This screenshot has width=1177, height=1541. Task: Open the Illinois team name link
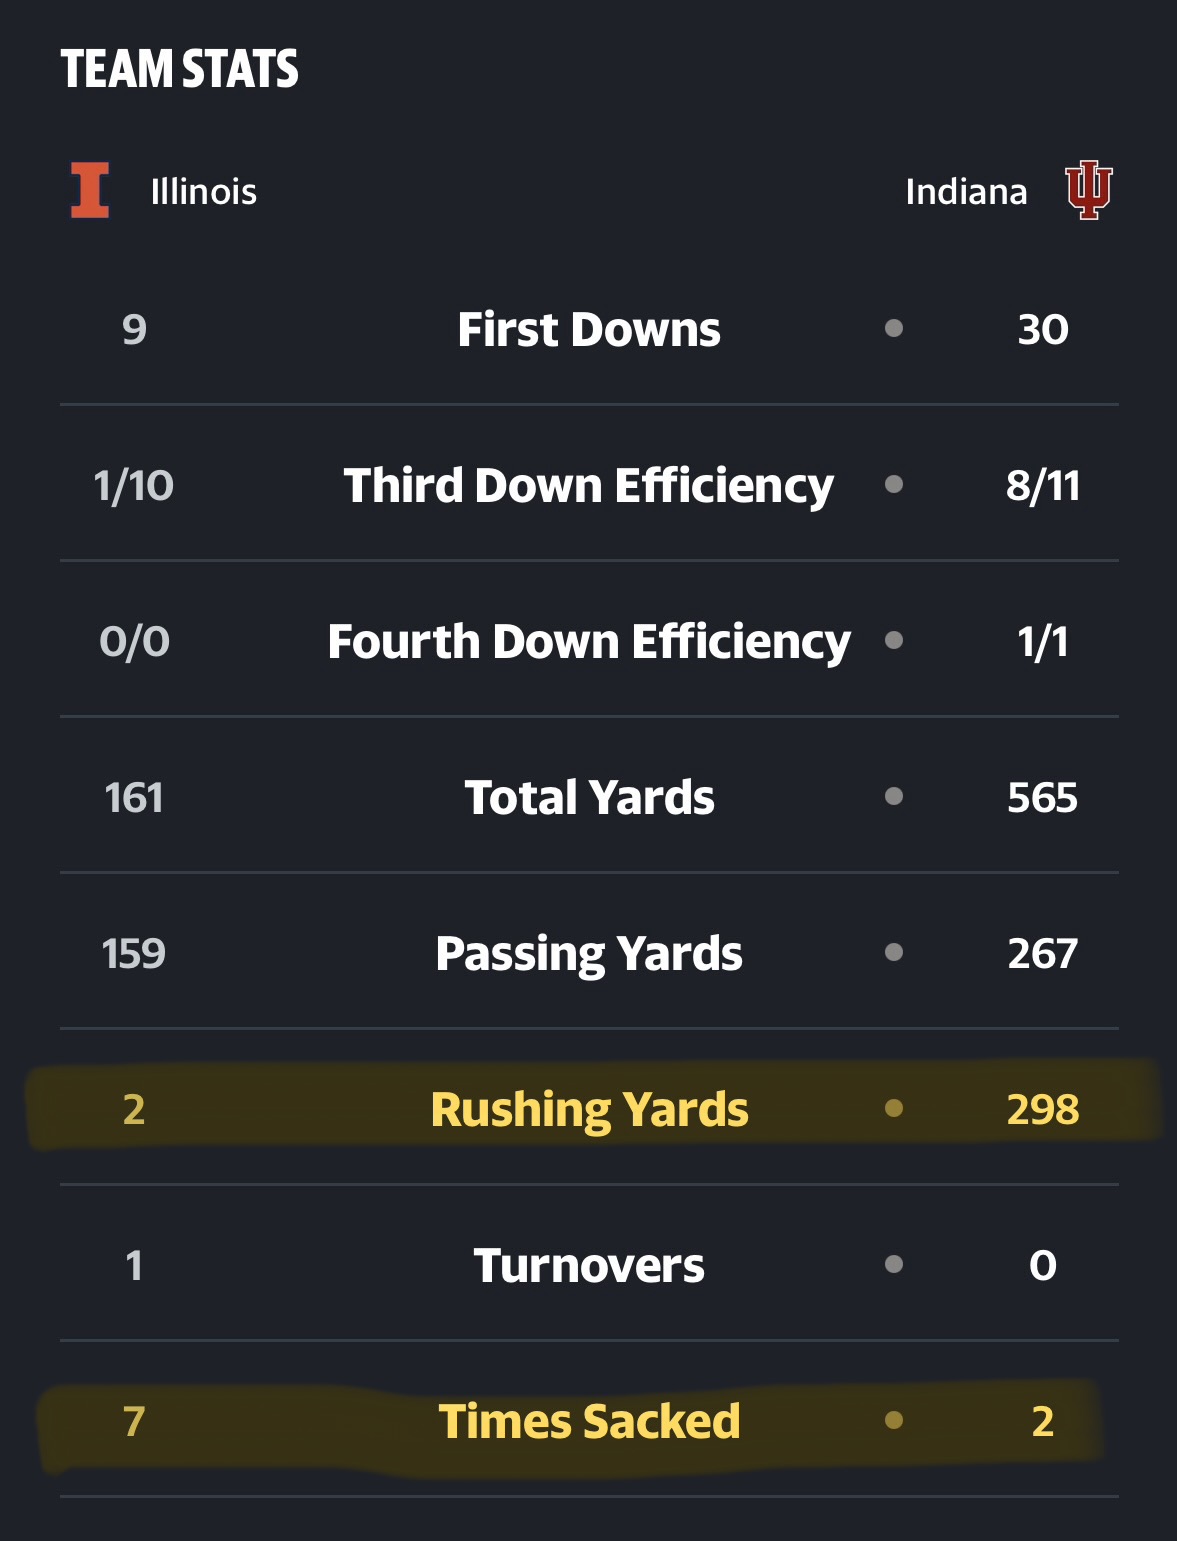204,191
